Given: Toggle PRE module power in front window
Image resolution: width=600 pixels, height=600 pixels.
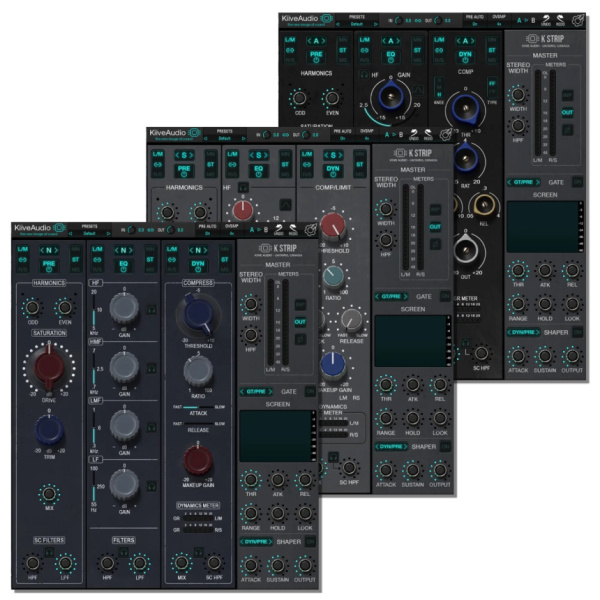Looking at the screenshot, I should click(x=49, y=266).
